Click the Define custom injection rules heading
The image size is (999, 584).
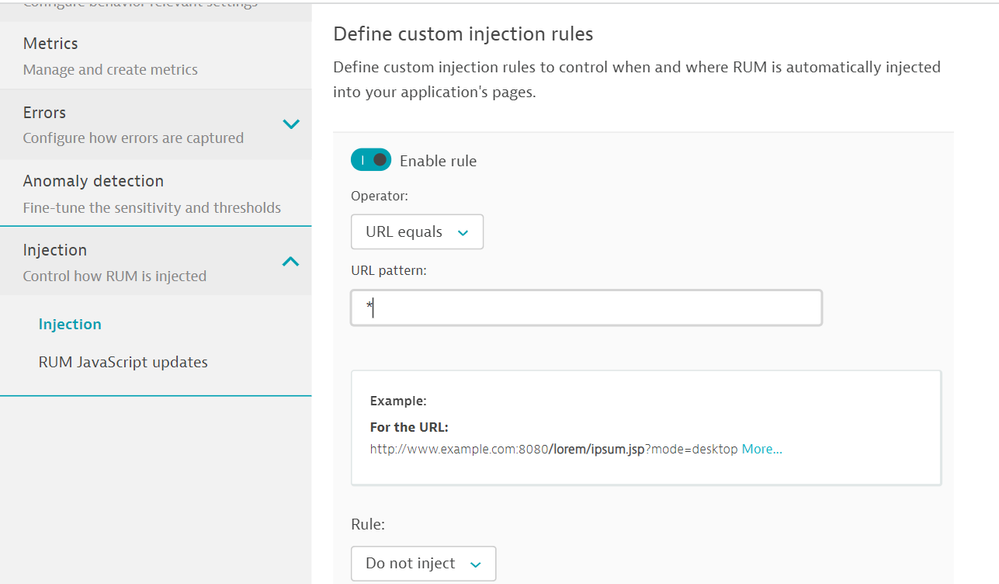(x=463, y=34)
